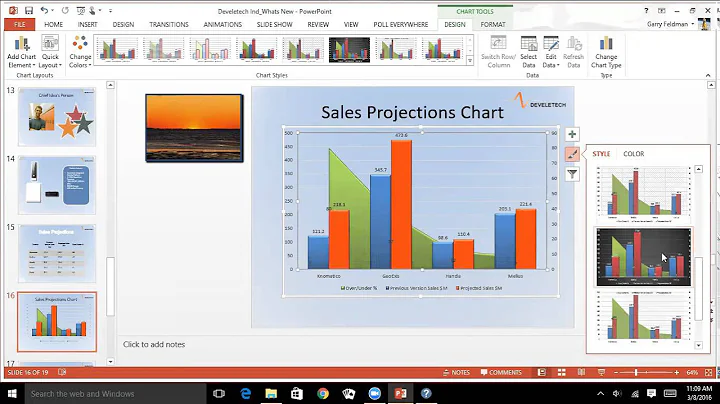Open TRANSITIONS ribbon tab
This screenshot has height=404, width=720.
click(169, 24)
